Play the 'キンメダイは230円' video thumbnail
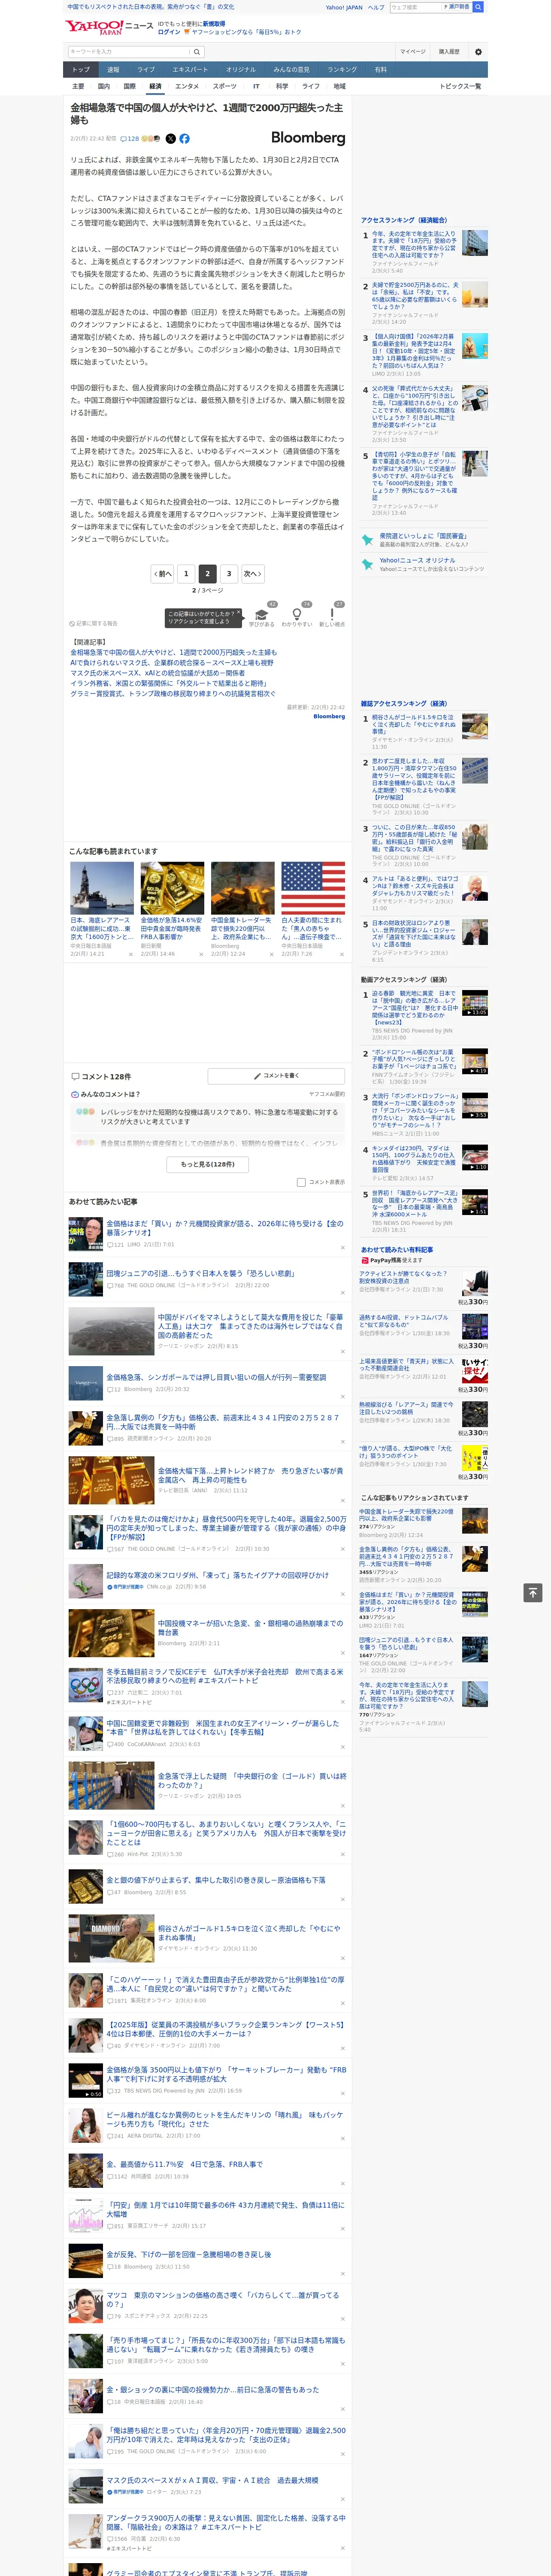 [474, 1158]
